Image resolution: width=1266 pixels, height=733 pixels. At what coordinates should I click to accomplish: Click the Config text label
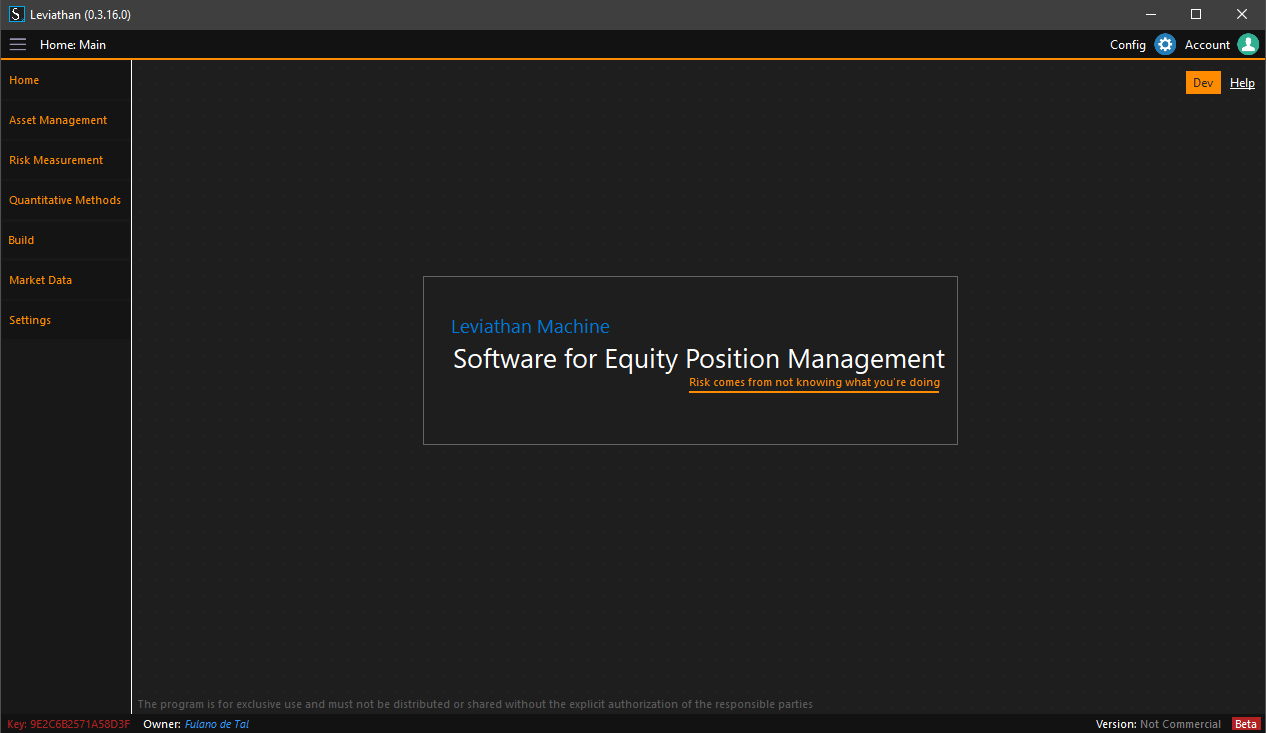pos(1128,45)
